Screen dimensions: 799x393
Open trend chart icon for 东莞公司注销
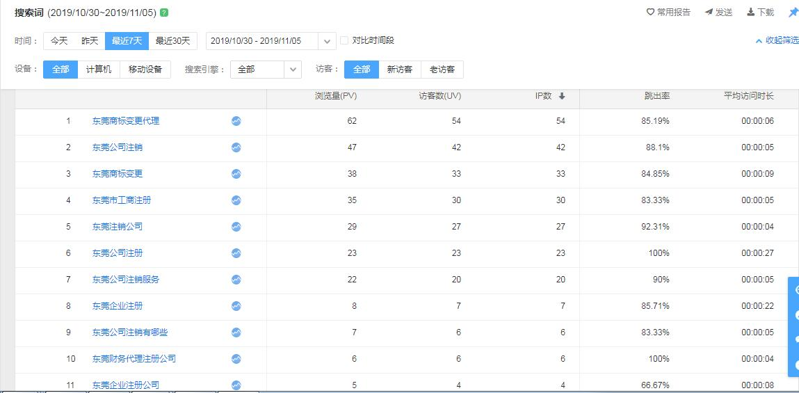pyautogui.click(x=236, y=147)
